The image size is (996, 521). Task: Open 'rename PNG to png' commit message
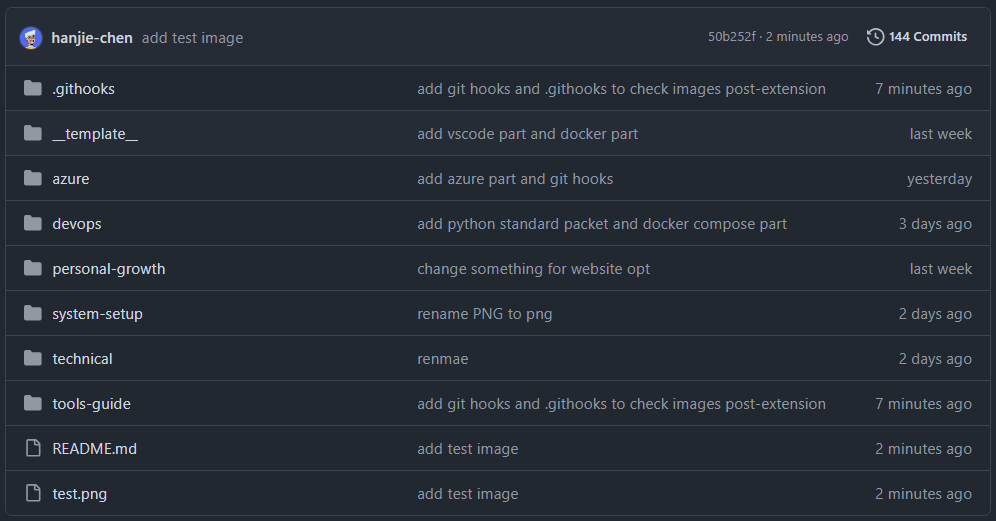tap(485, 314)
